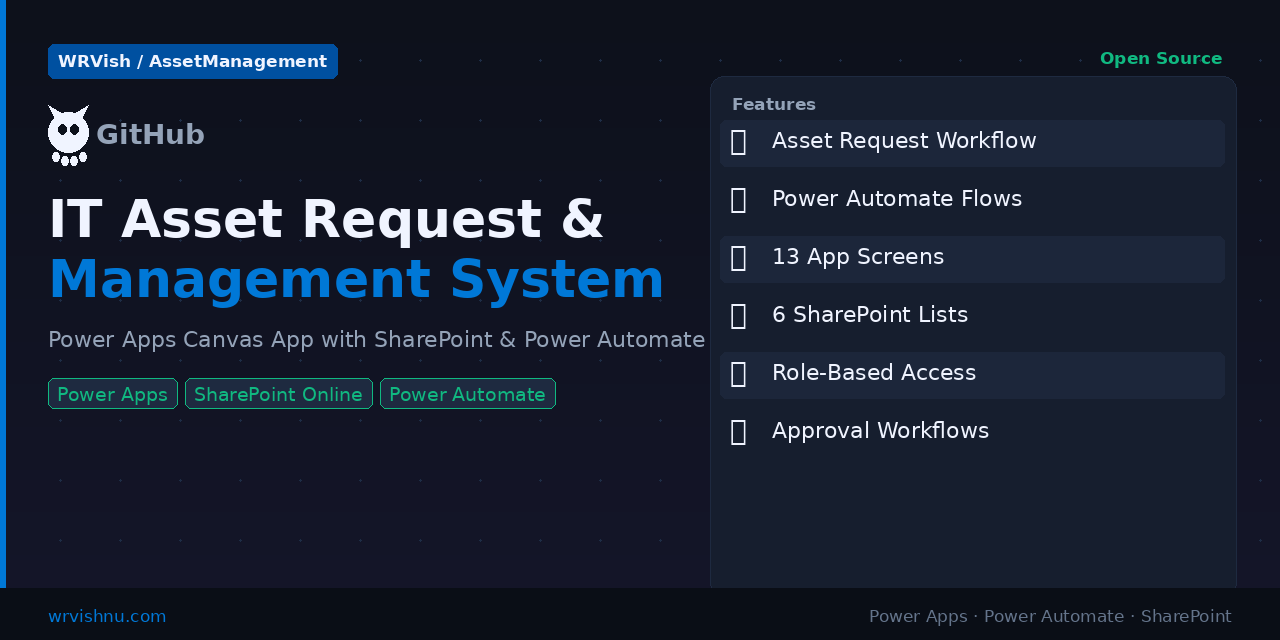Click the icon beside Asset Request Workflow
Viewport: 1280px width, 640px height.
pos(738,142)
